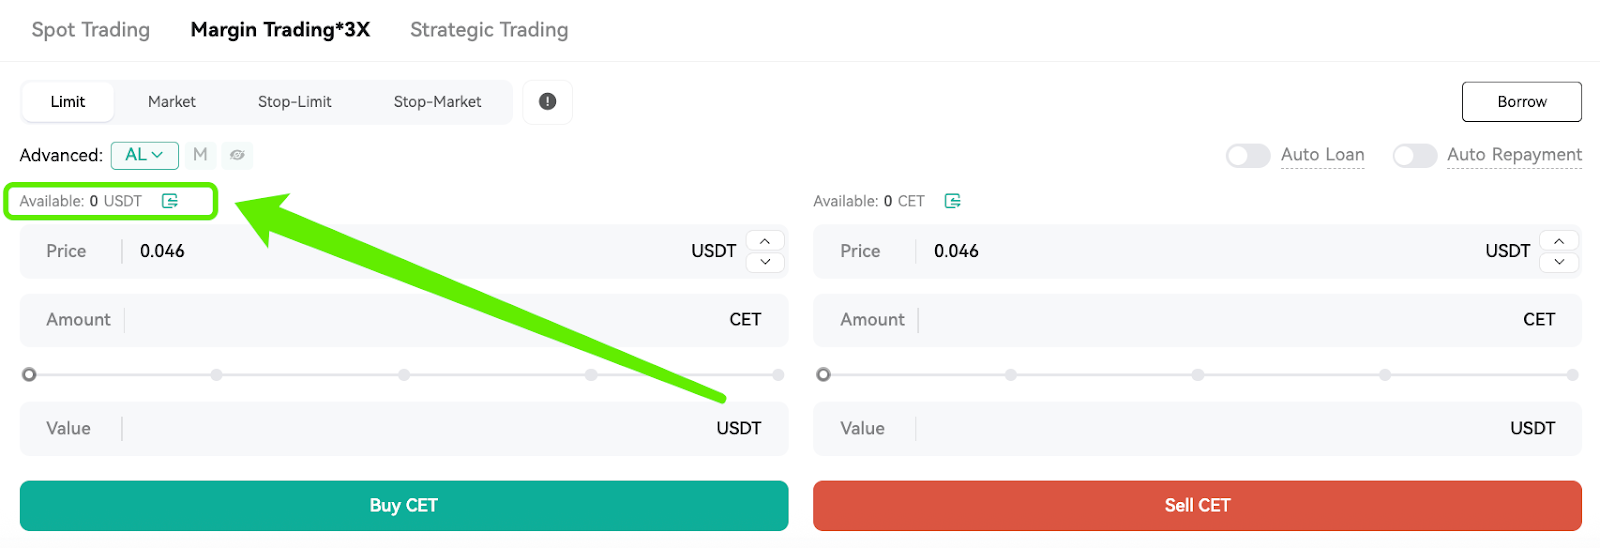
Task: Open the AL advanced dropdown
Action: [x=145, y=155]
